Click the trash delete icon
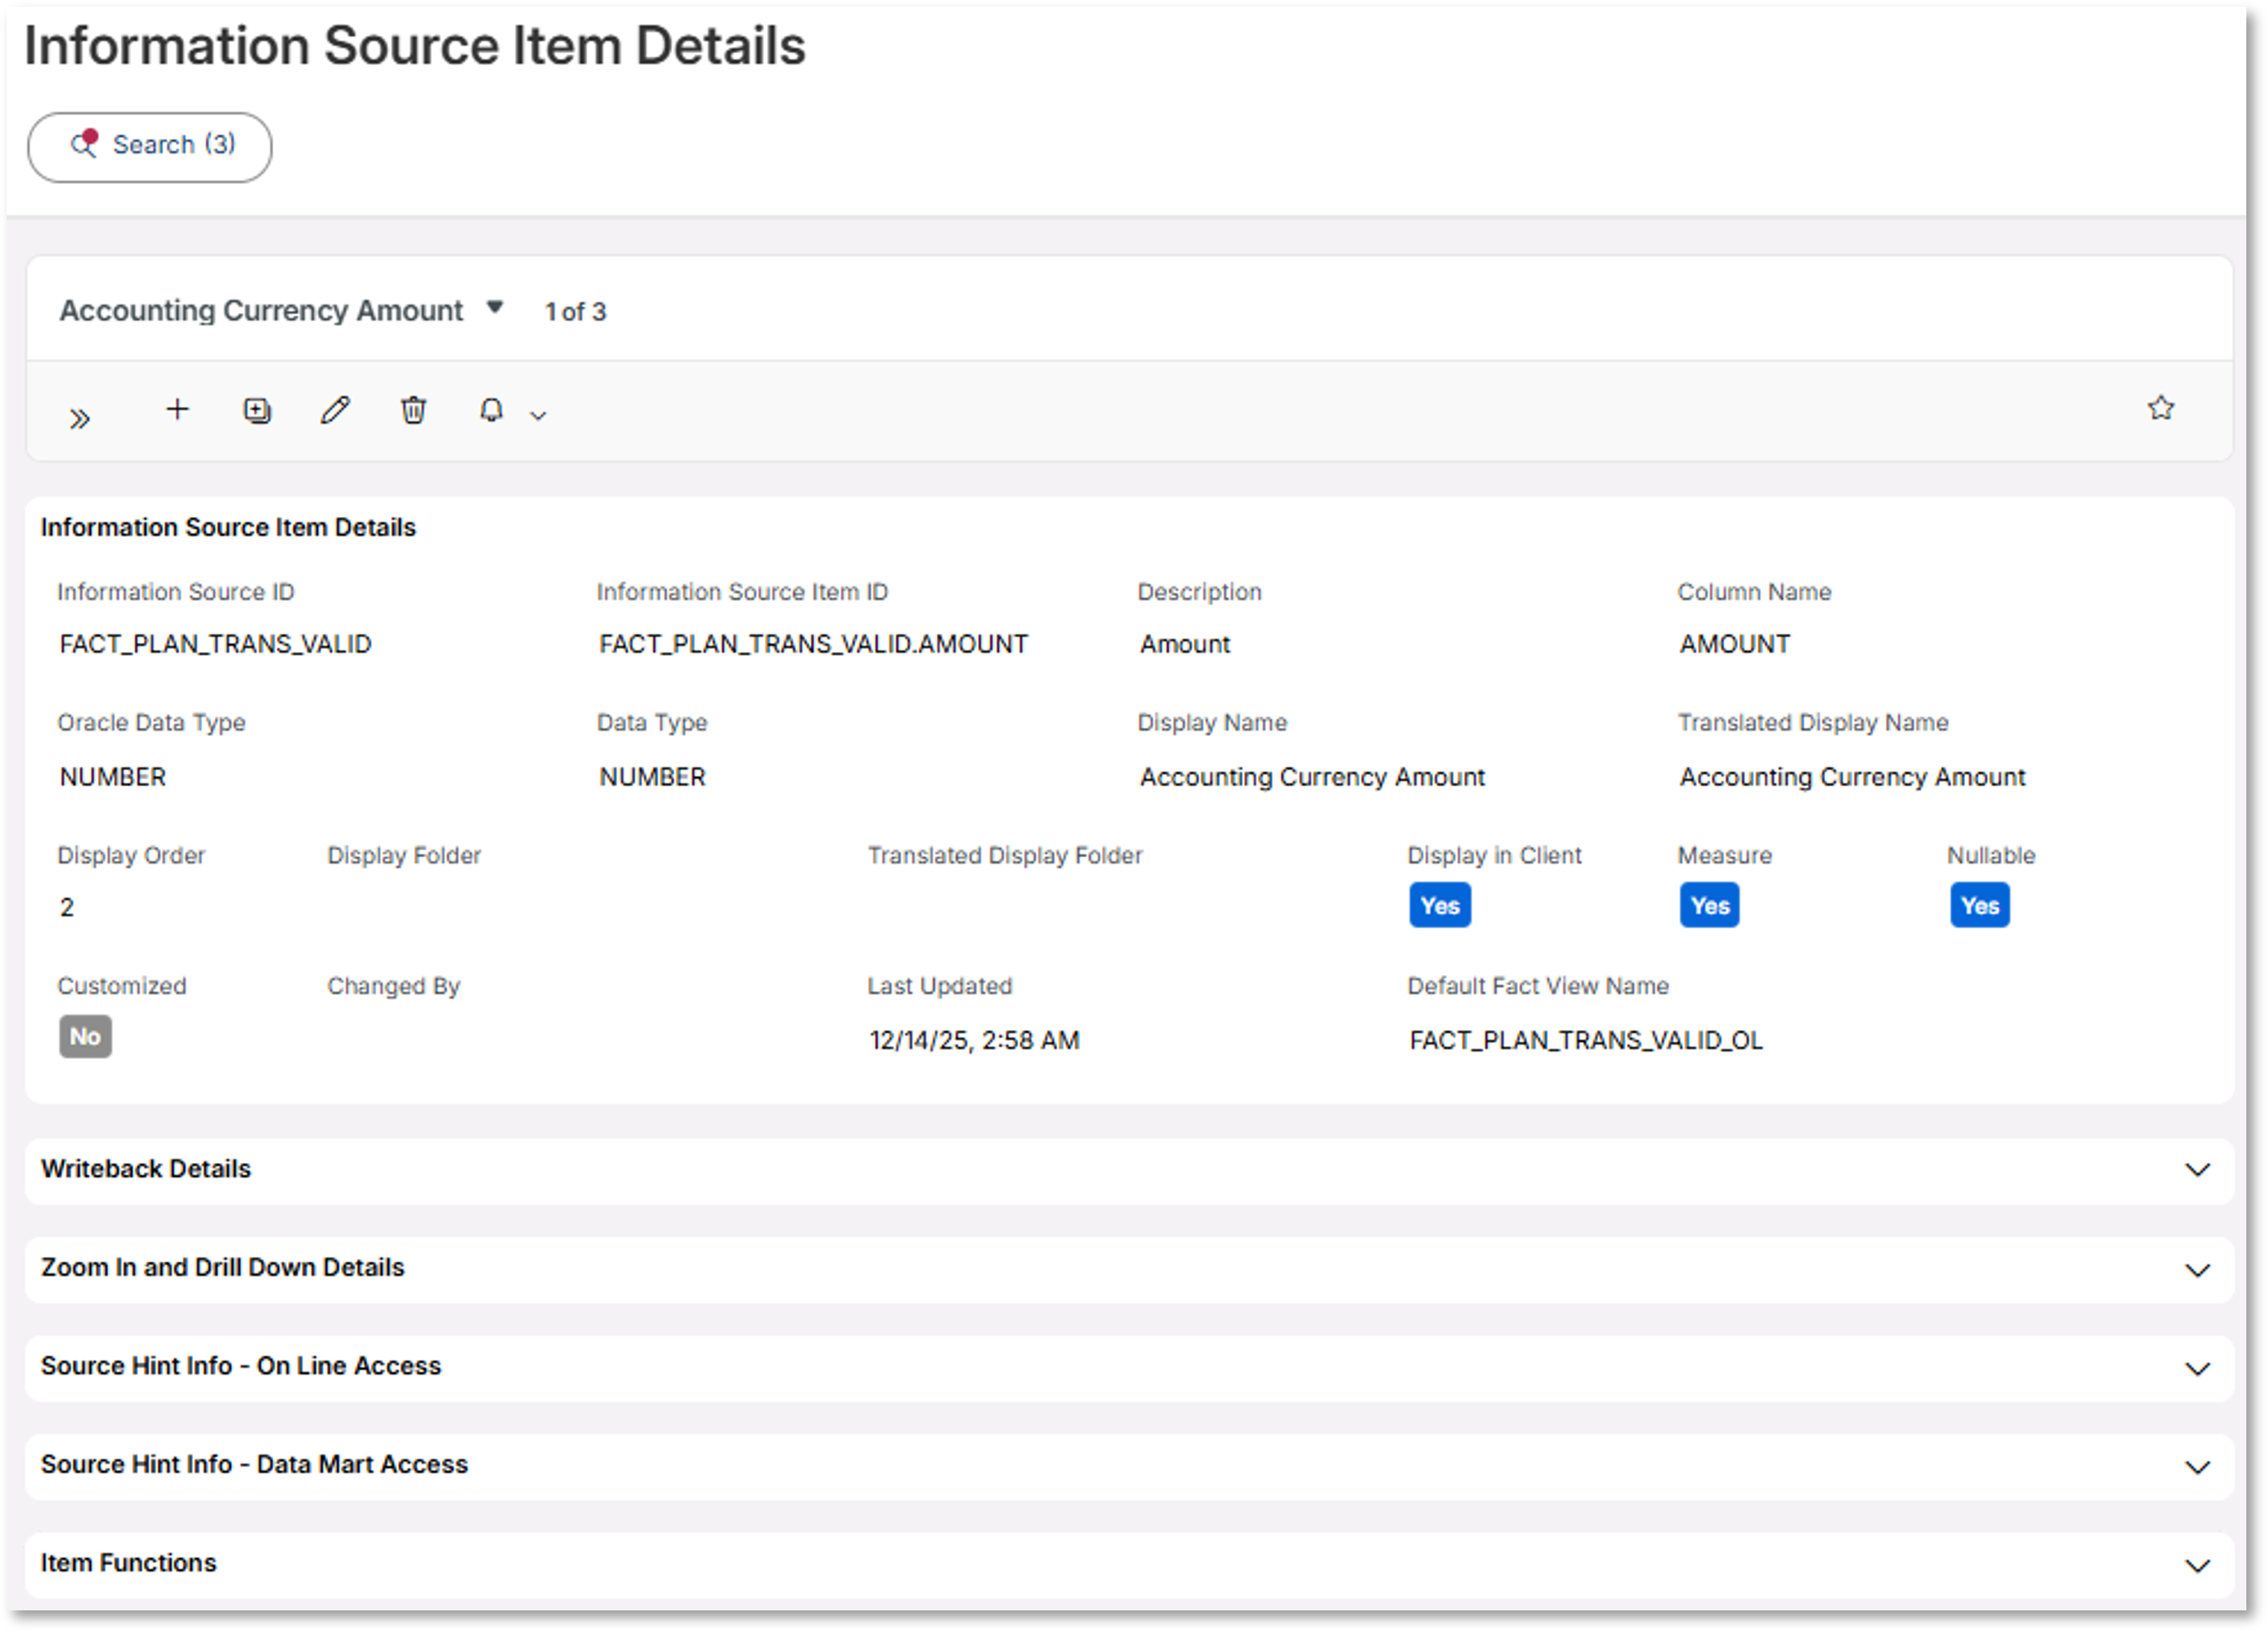Viewport: 2268px width, 1632px height. pyautogui.click(x=413, y=410)
